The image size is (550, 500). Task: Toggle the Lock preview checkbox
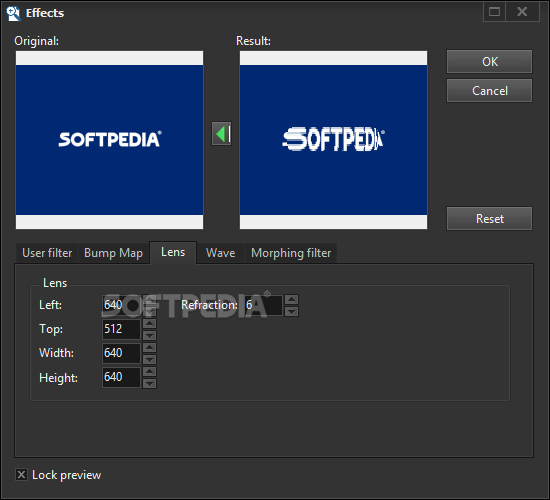click(x=21, y=475)
